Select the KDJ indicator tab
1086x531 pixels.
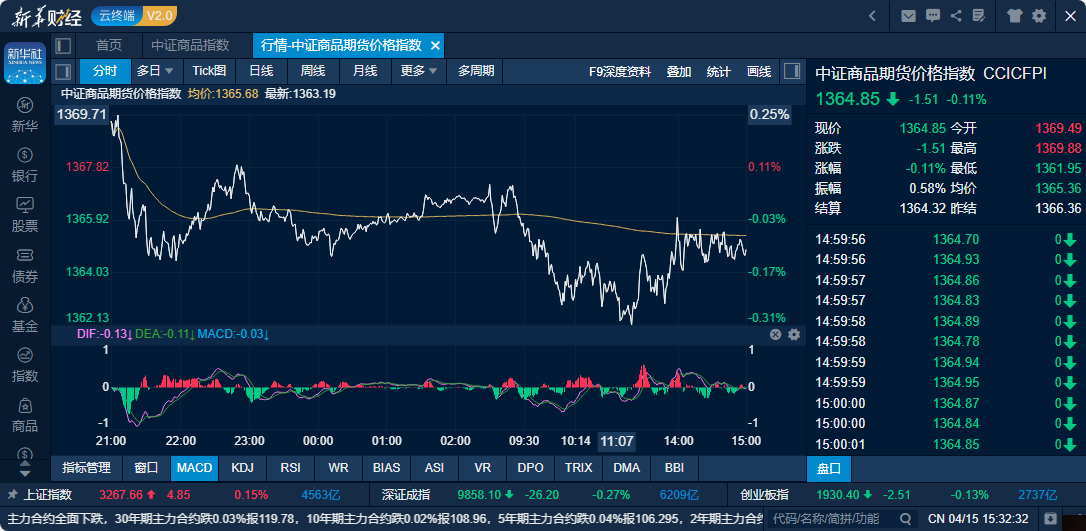(x=242, y=467)
